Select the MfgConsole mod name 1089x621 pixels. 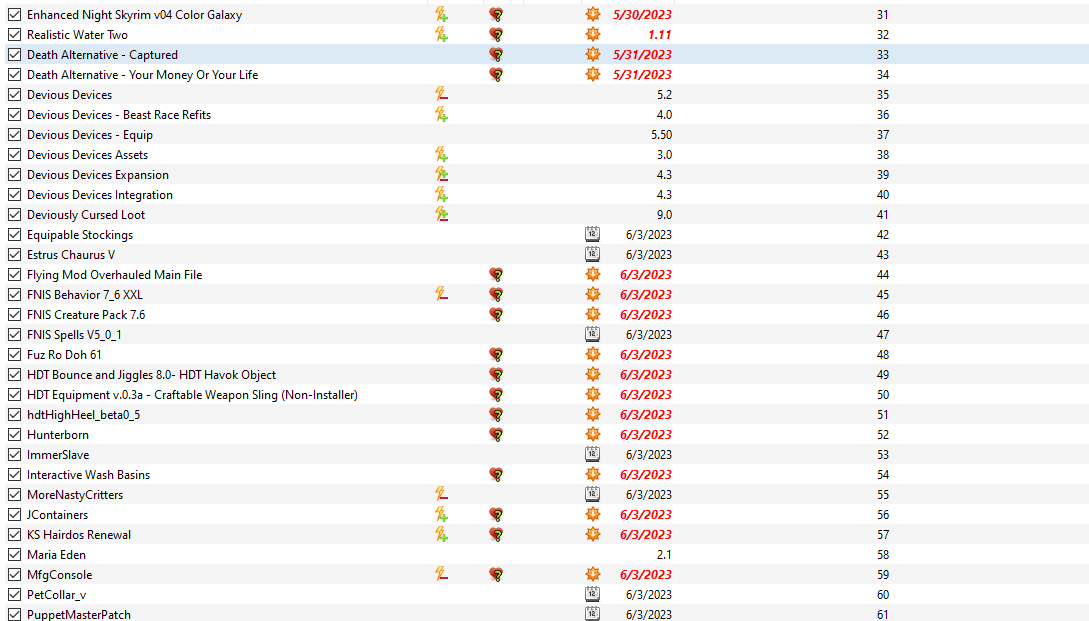click(x=59, y=574)
